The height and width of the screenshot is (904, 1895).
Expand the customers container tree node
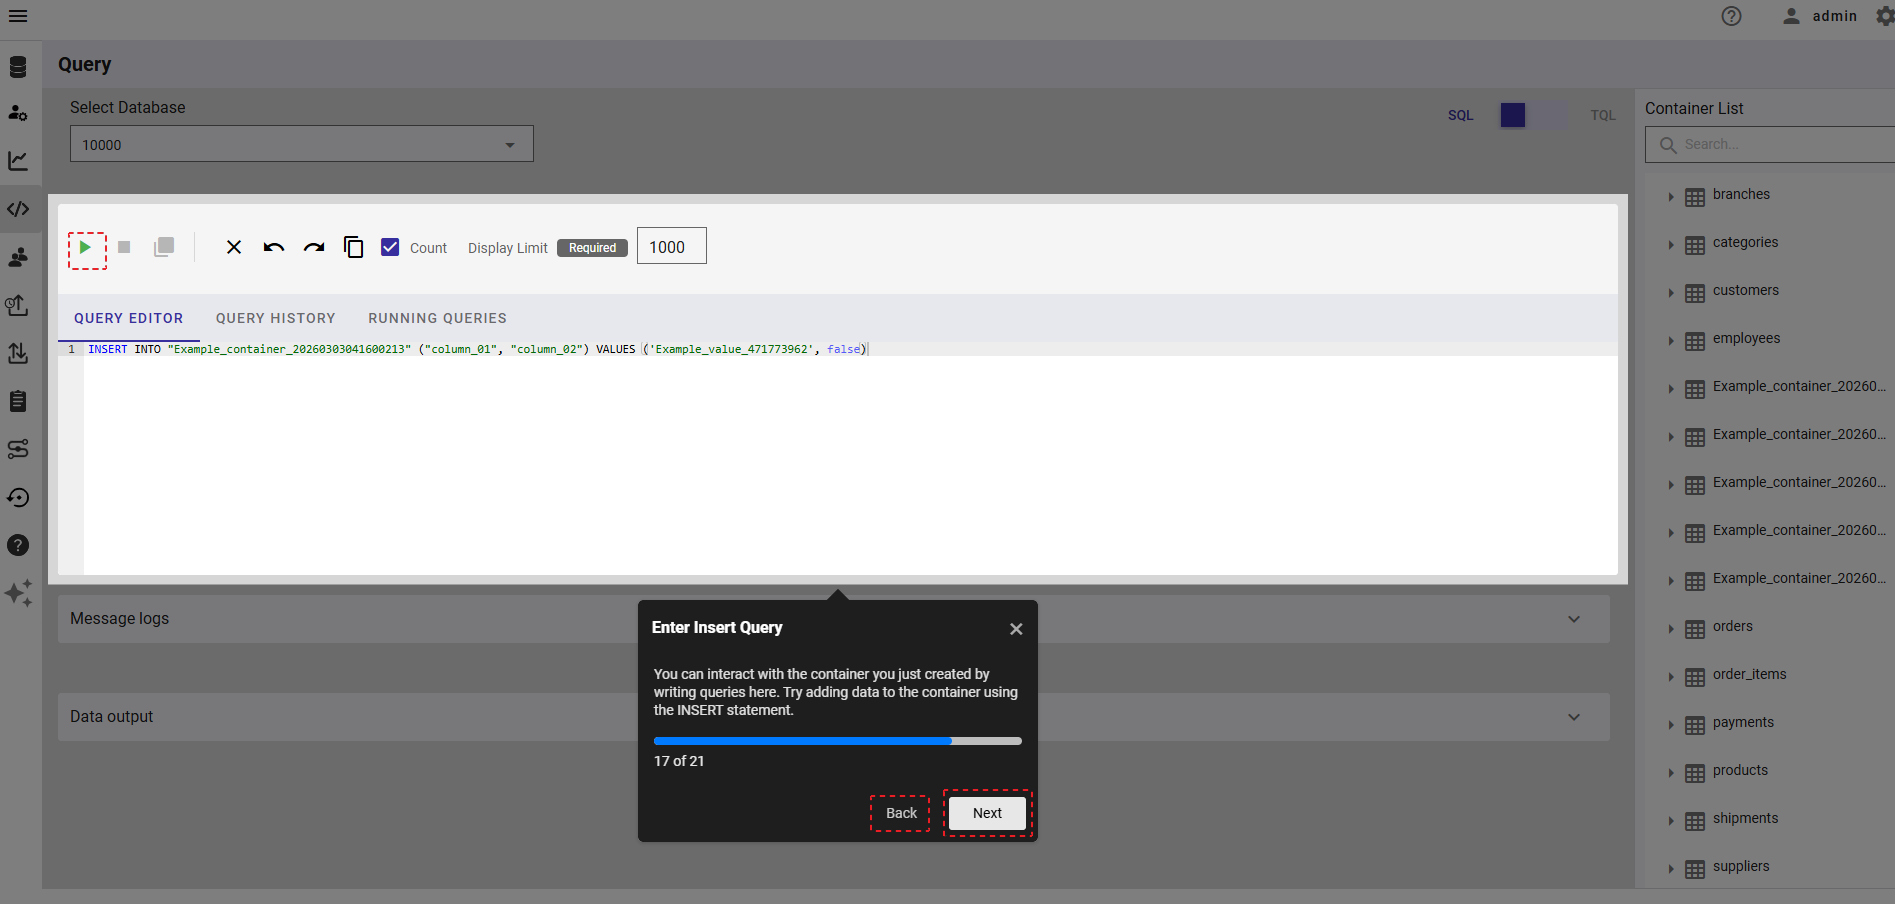pyautogui.click(x=1670, y=292)
